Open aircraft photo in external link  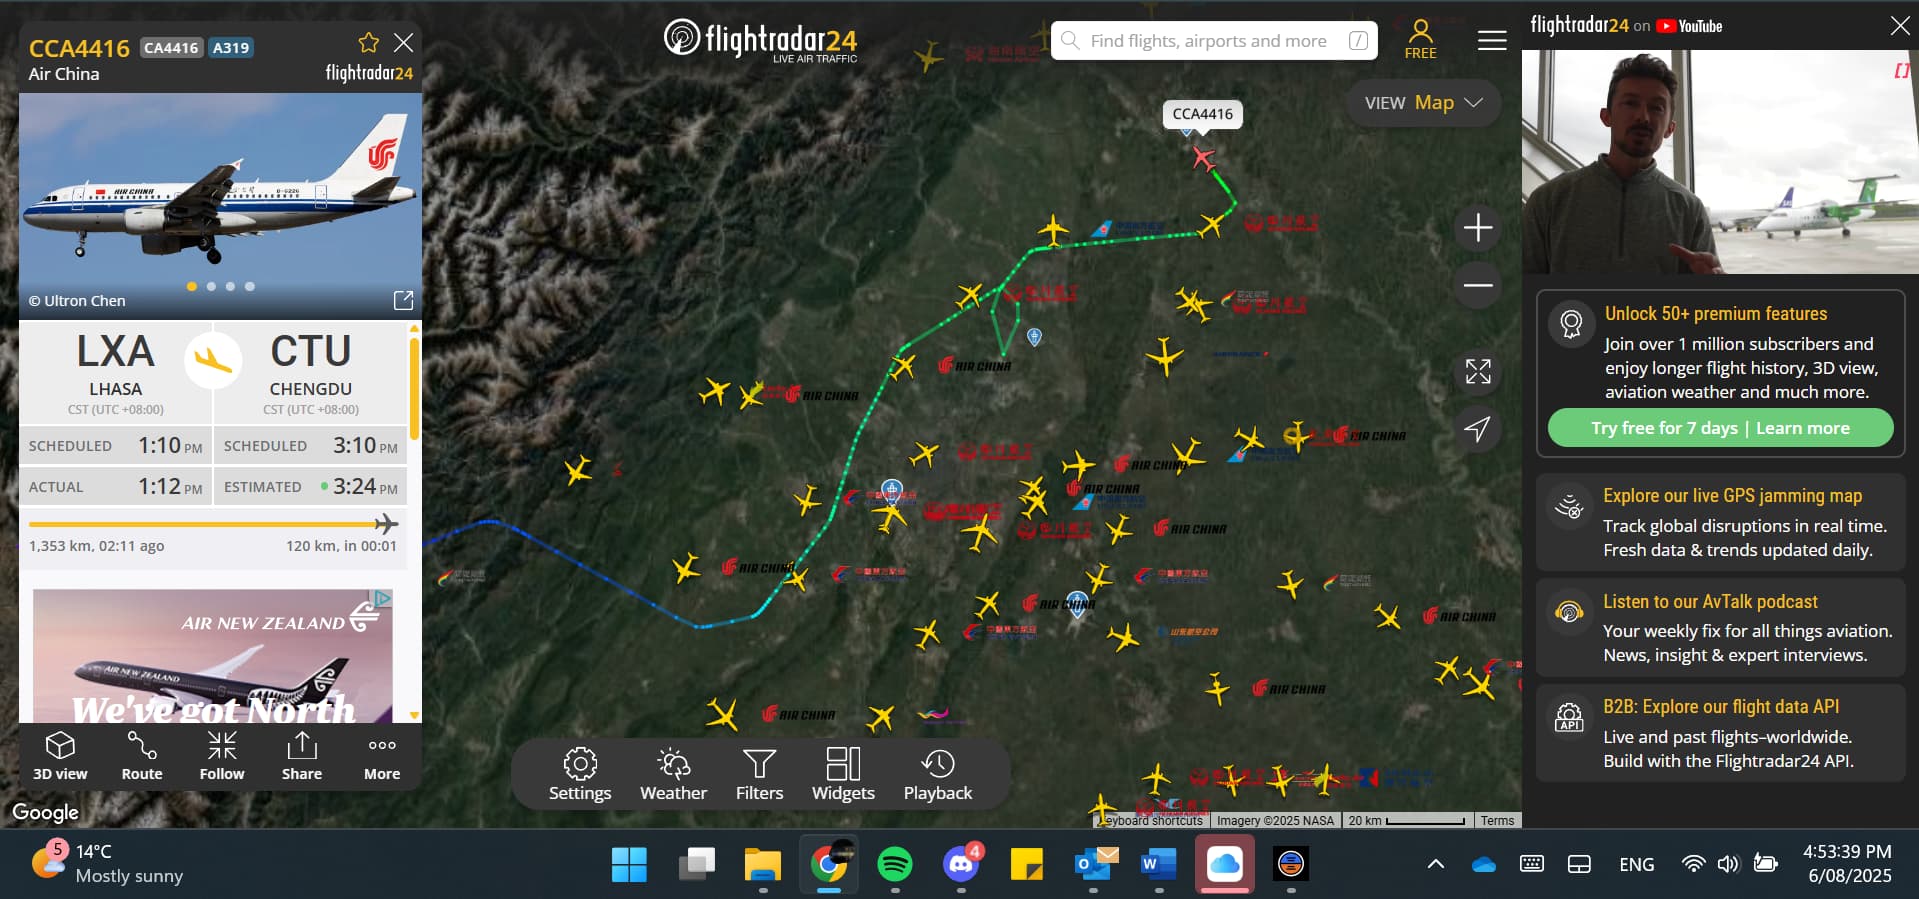click(403, 300)
